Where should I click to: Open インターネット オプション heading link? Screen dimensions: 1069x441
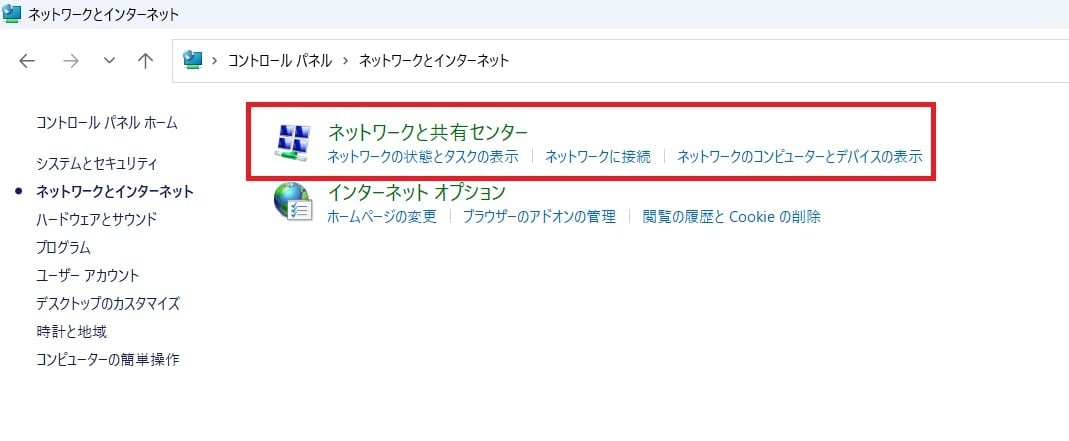(417, 192)
